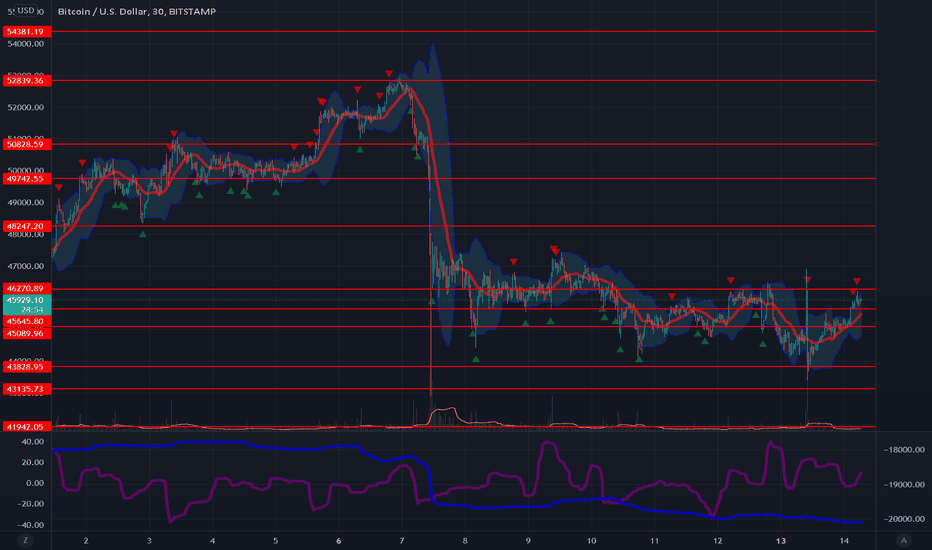
Task: Click the 54000.00 price axis value
Action: pos(26,44)
